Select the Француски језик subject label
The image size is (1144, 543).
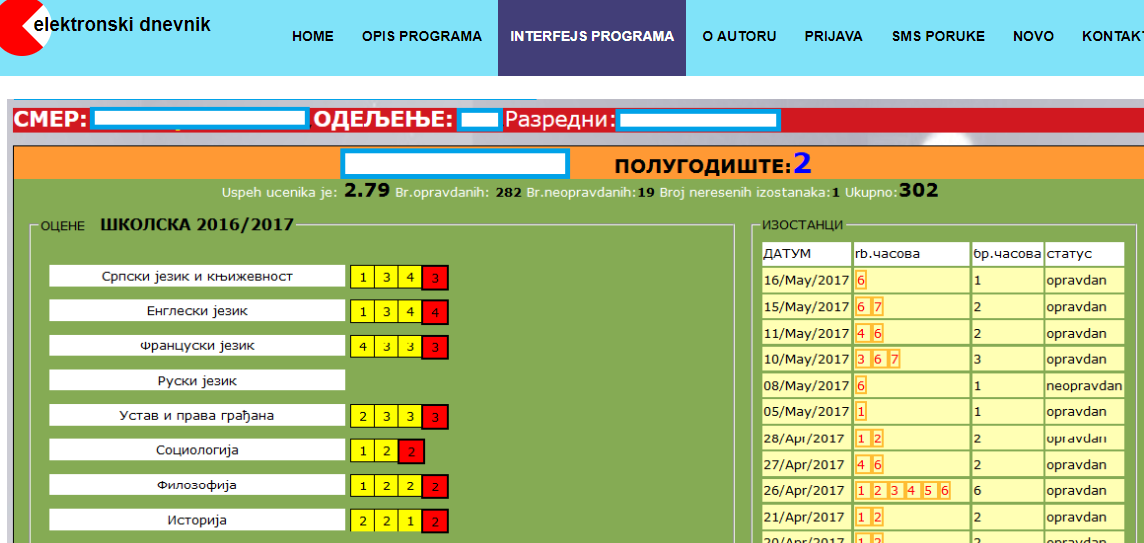[197, 346]
